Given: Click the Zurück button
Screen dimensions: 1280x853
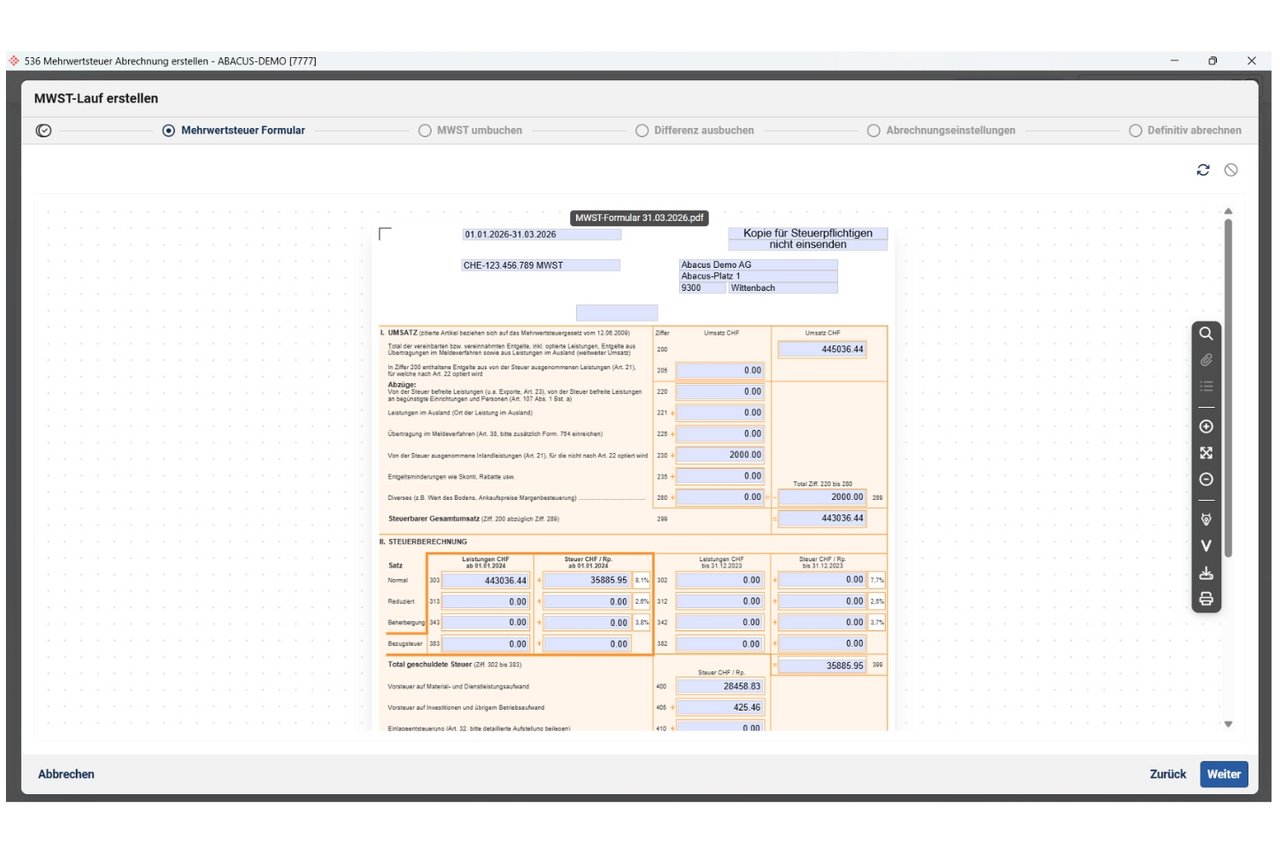Looking at the screenshot, I should coord(1167,774).
